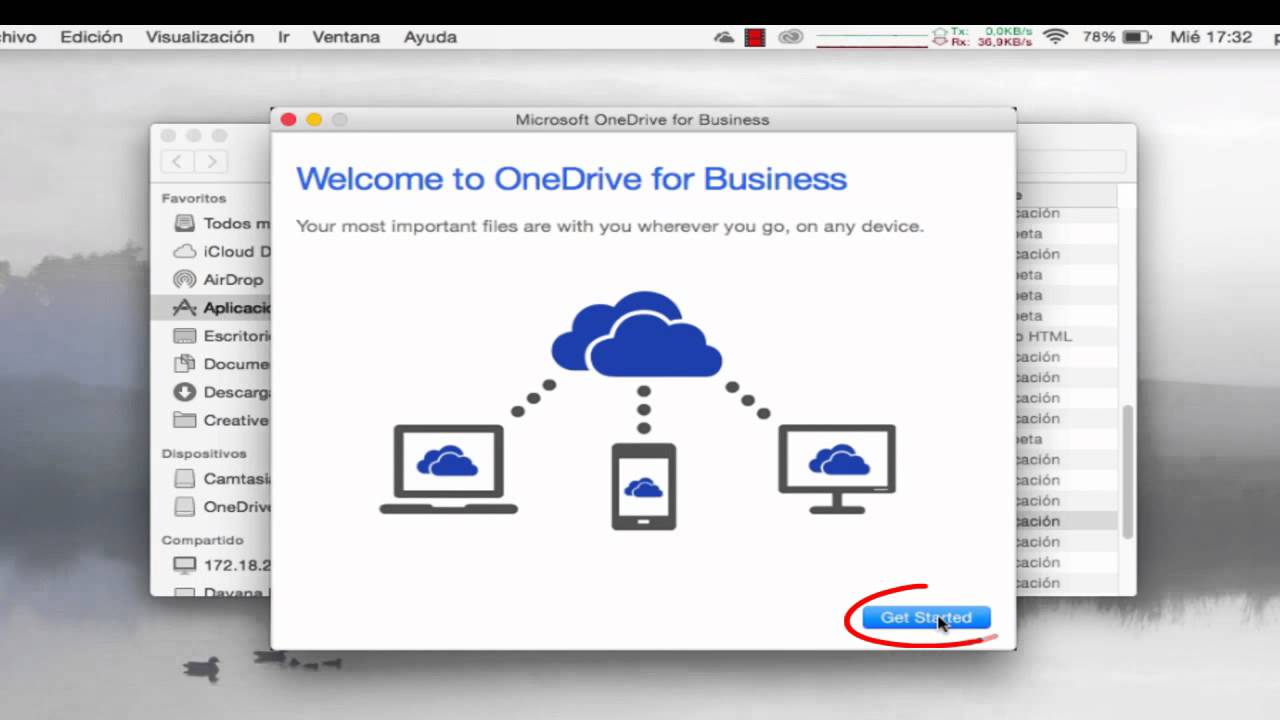Open the Ventana menu

click(346, 37)
